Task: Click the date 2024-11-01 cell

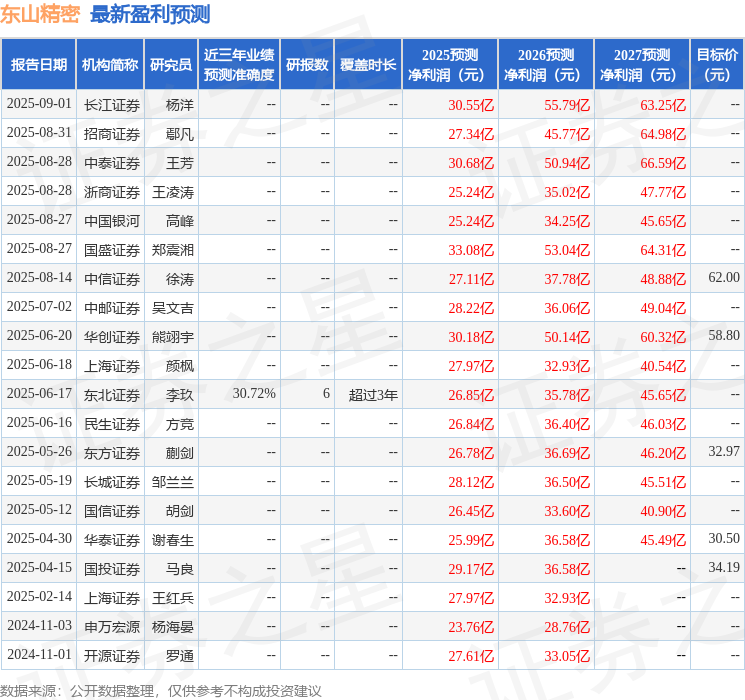Action: [39, 654]
